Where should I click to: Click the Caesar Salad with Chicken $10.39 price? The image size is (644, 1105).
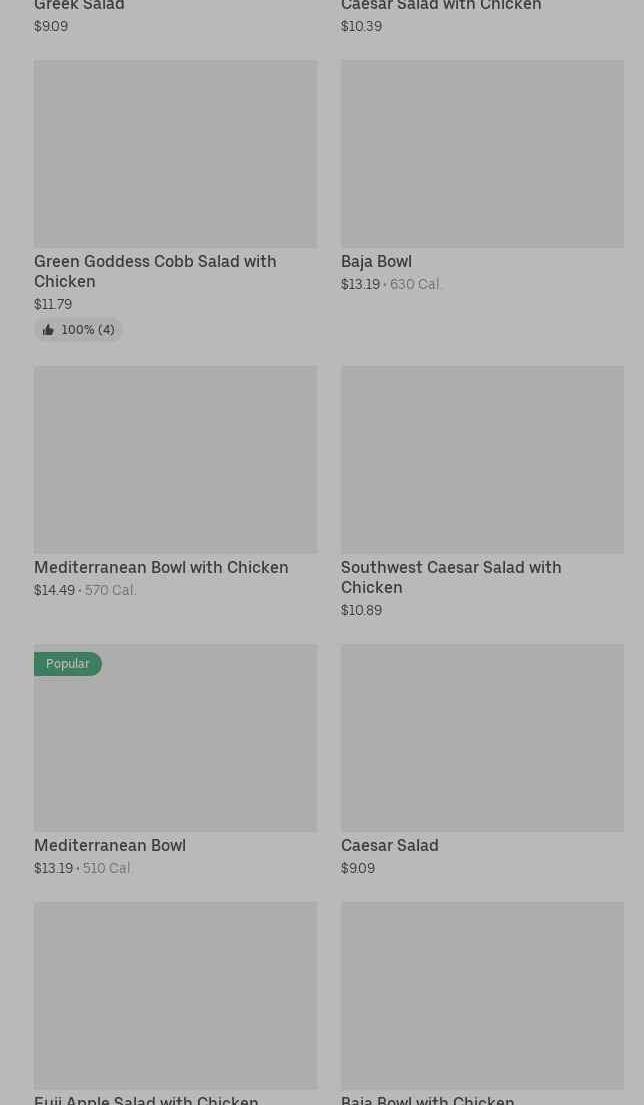pyautogui.click(x=361, y=26)
